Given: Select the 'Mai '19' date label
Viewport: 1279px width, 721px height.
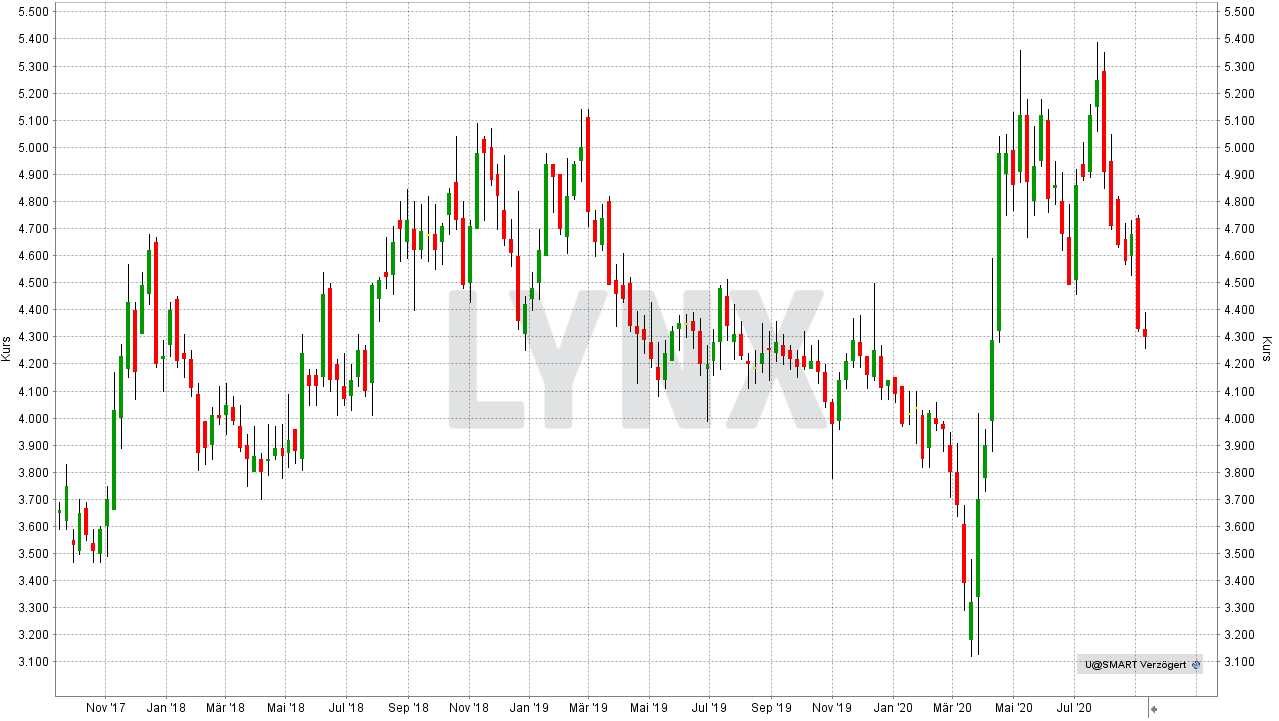Looking at the screenshot, I should point(648,708).
